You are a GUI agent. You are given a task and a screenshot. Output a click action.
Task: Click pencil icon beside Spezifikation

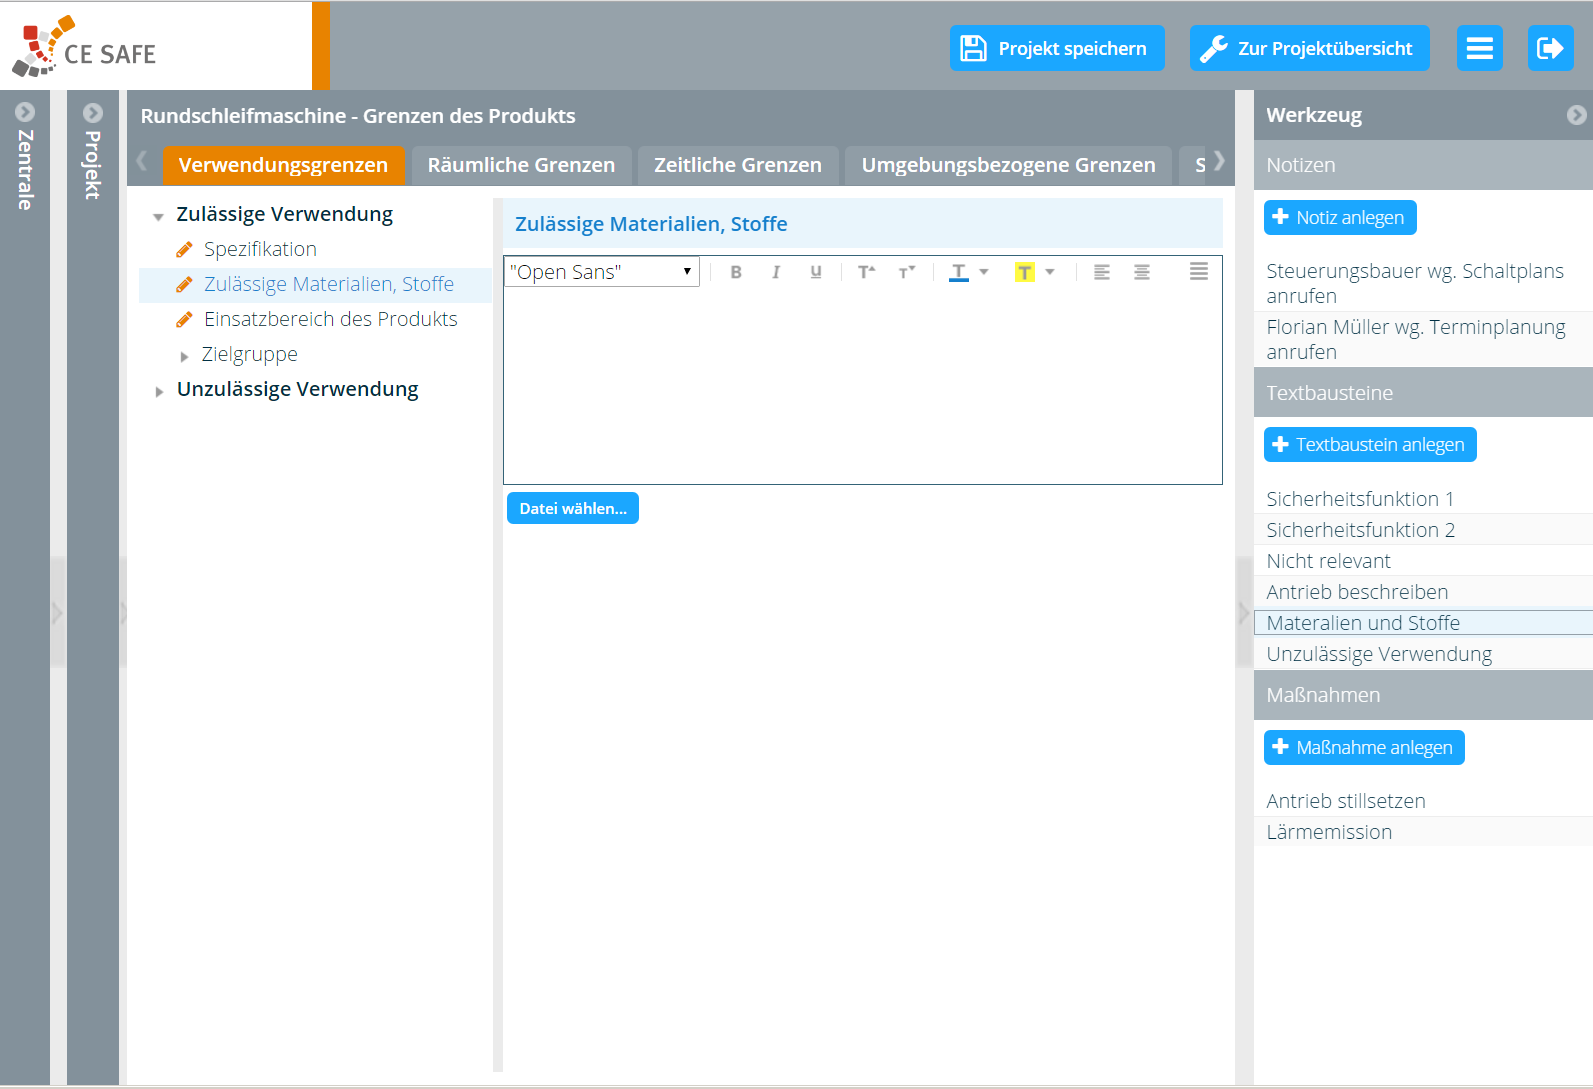tap(184, 249)
